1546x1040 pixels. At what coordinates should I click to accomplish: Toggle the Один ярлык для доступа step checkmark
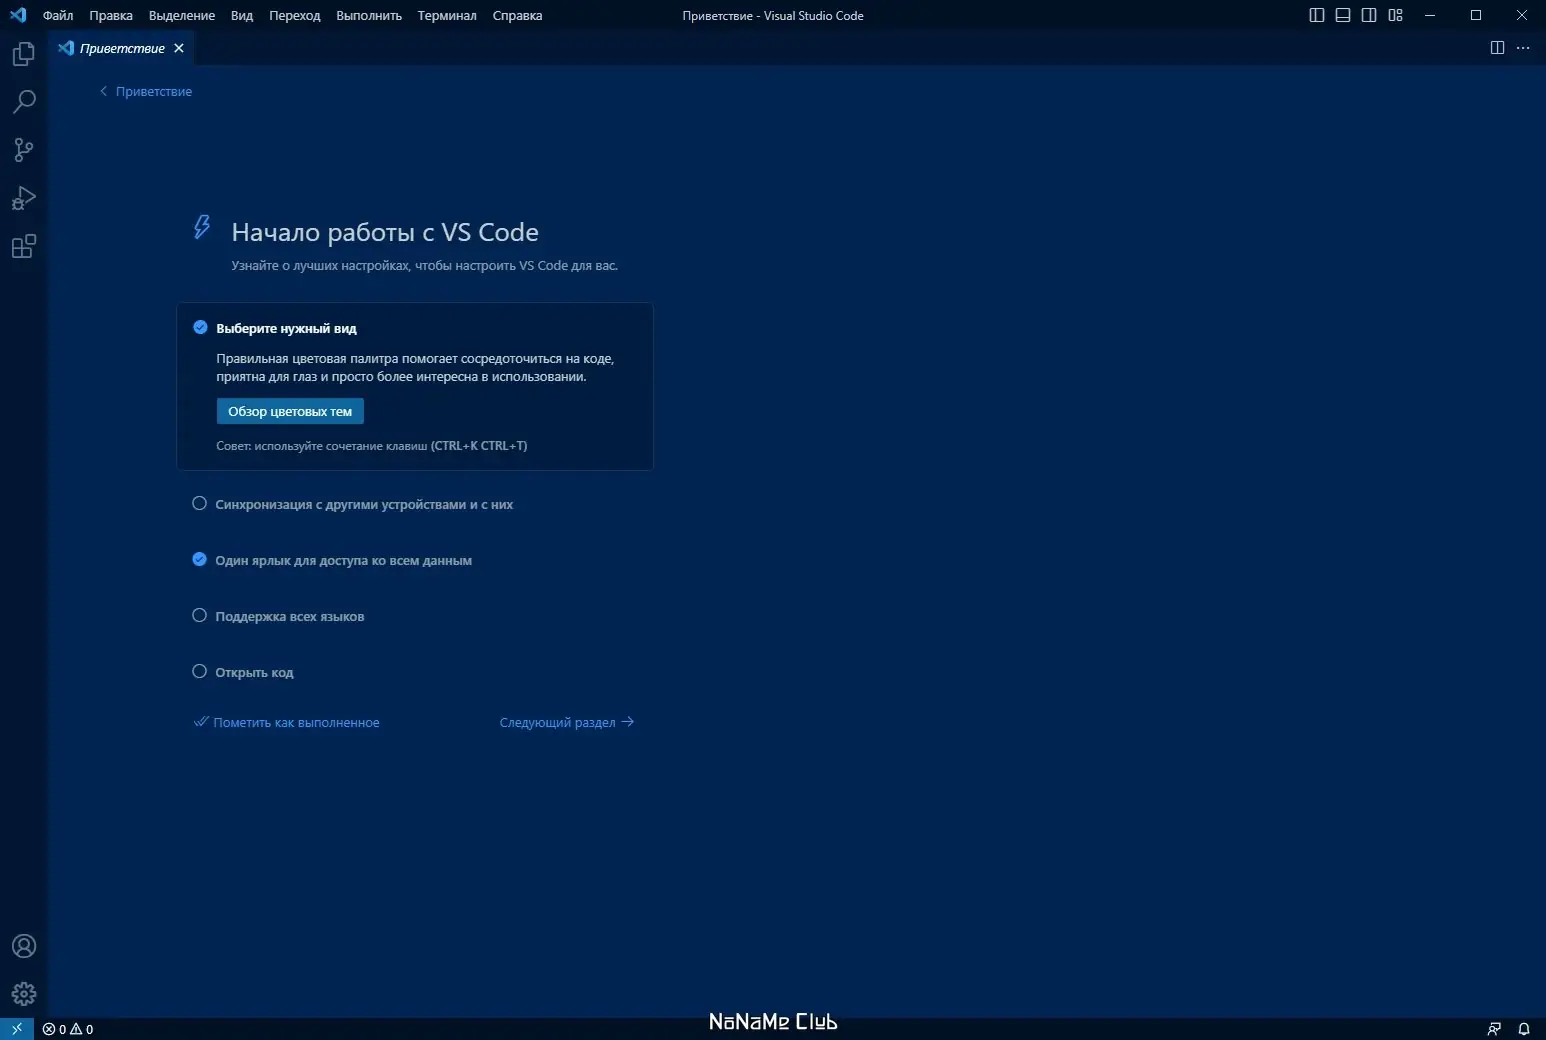tap(199, 559)
